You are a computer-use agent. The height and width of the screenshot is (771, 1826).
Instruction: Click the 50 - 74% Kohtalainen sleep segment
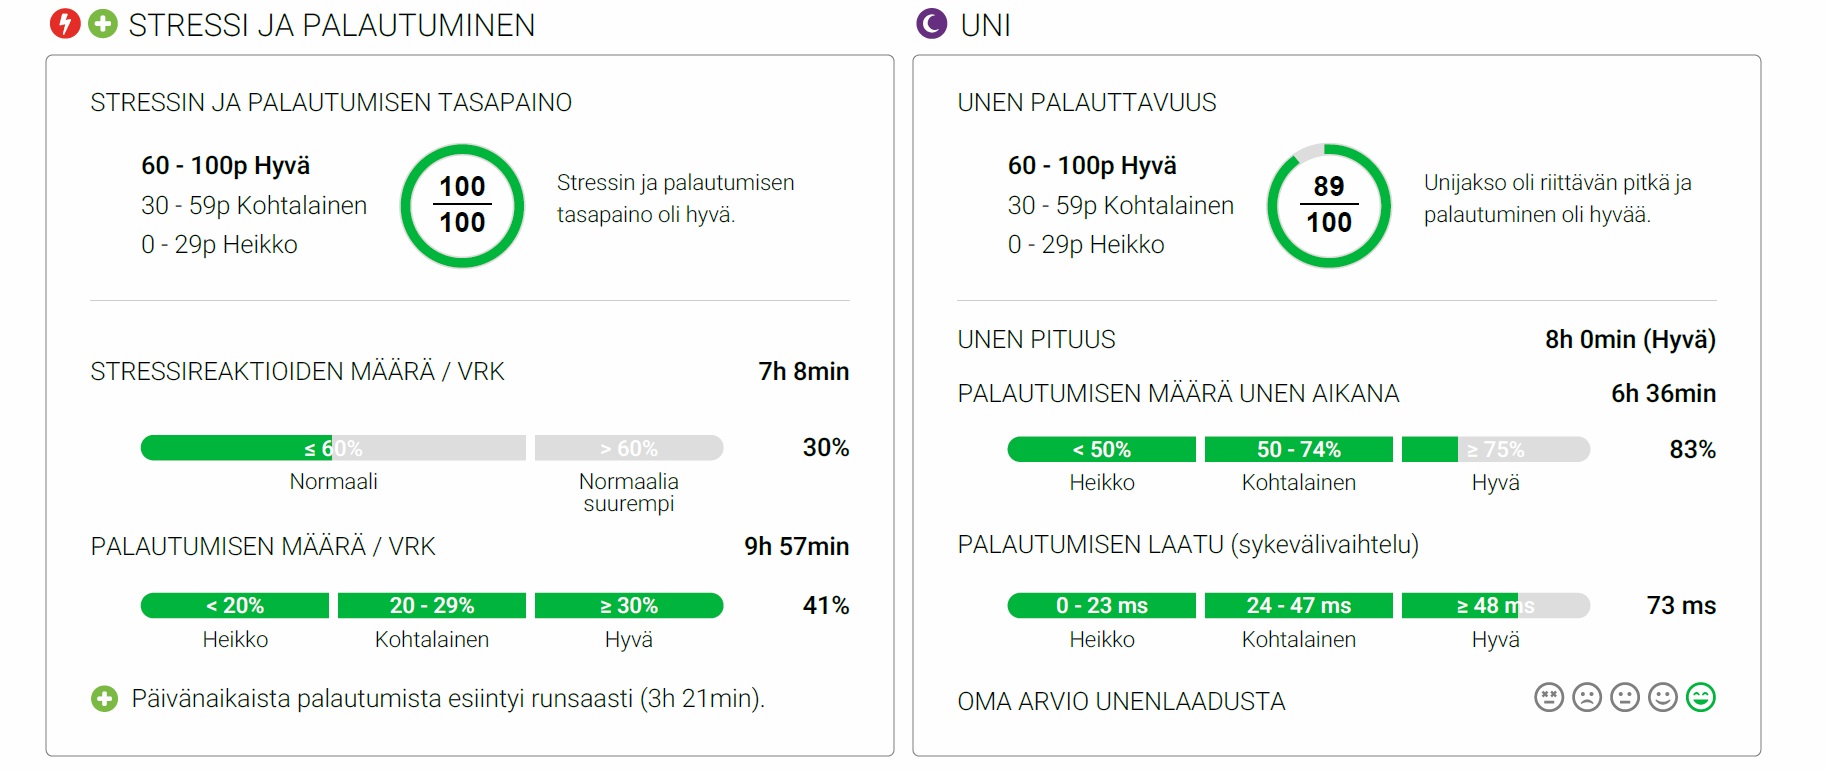1299,449
